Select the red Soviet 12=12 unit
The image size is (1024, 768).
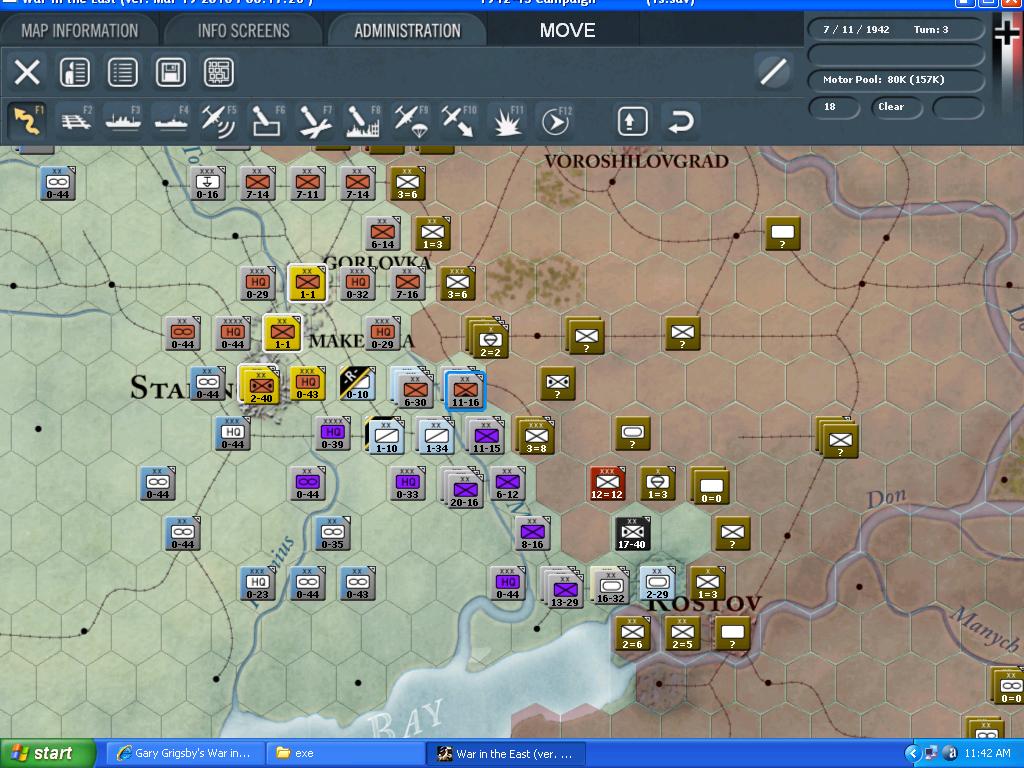(607, 483)
